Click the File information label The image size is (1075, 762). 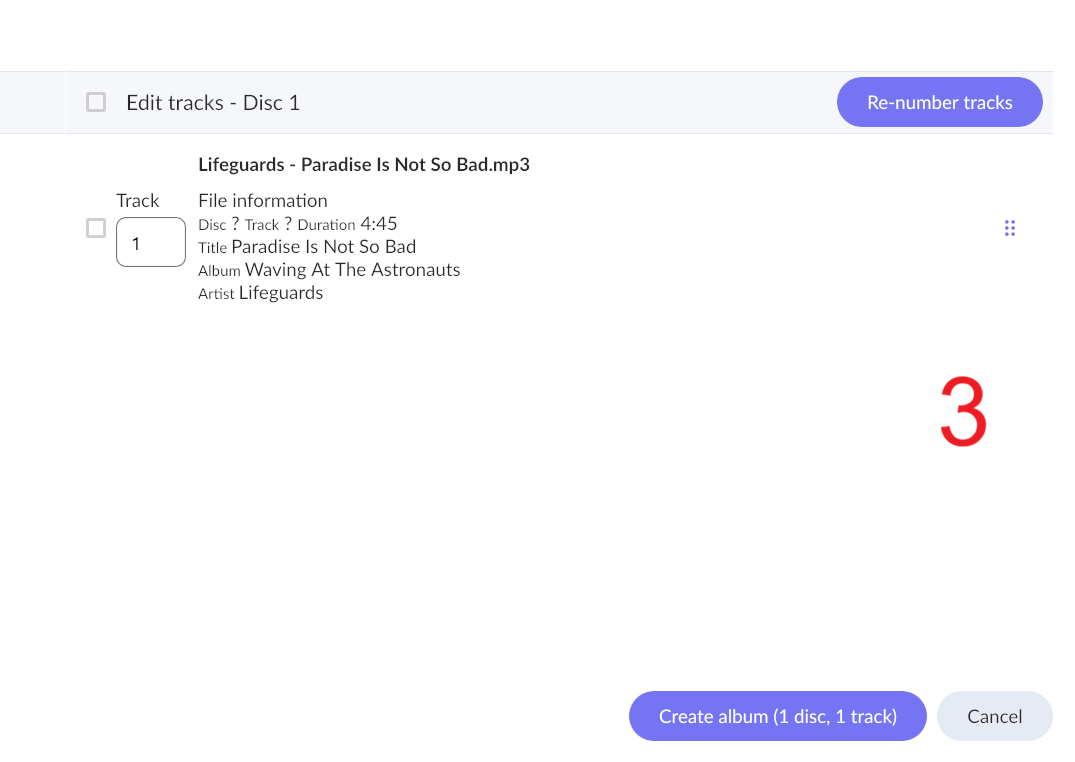tap(263, 200)
